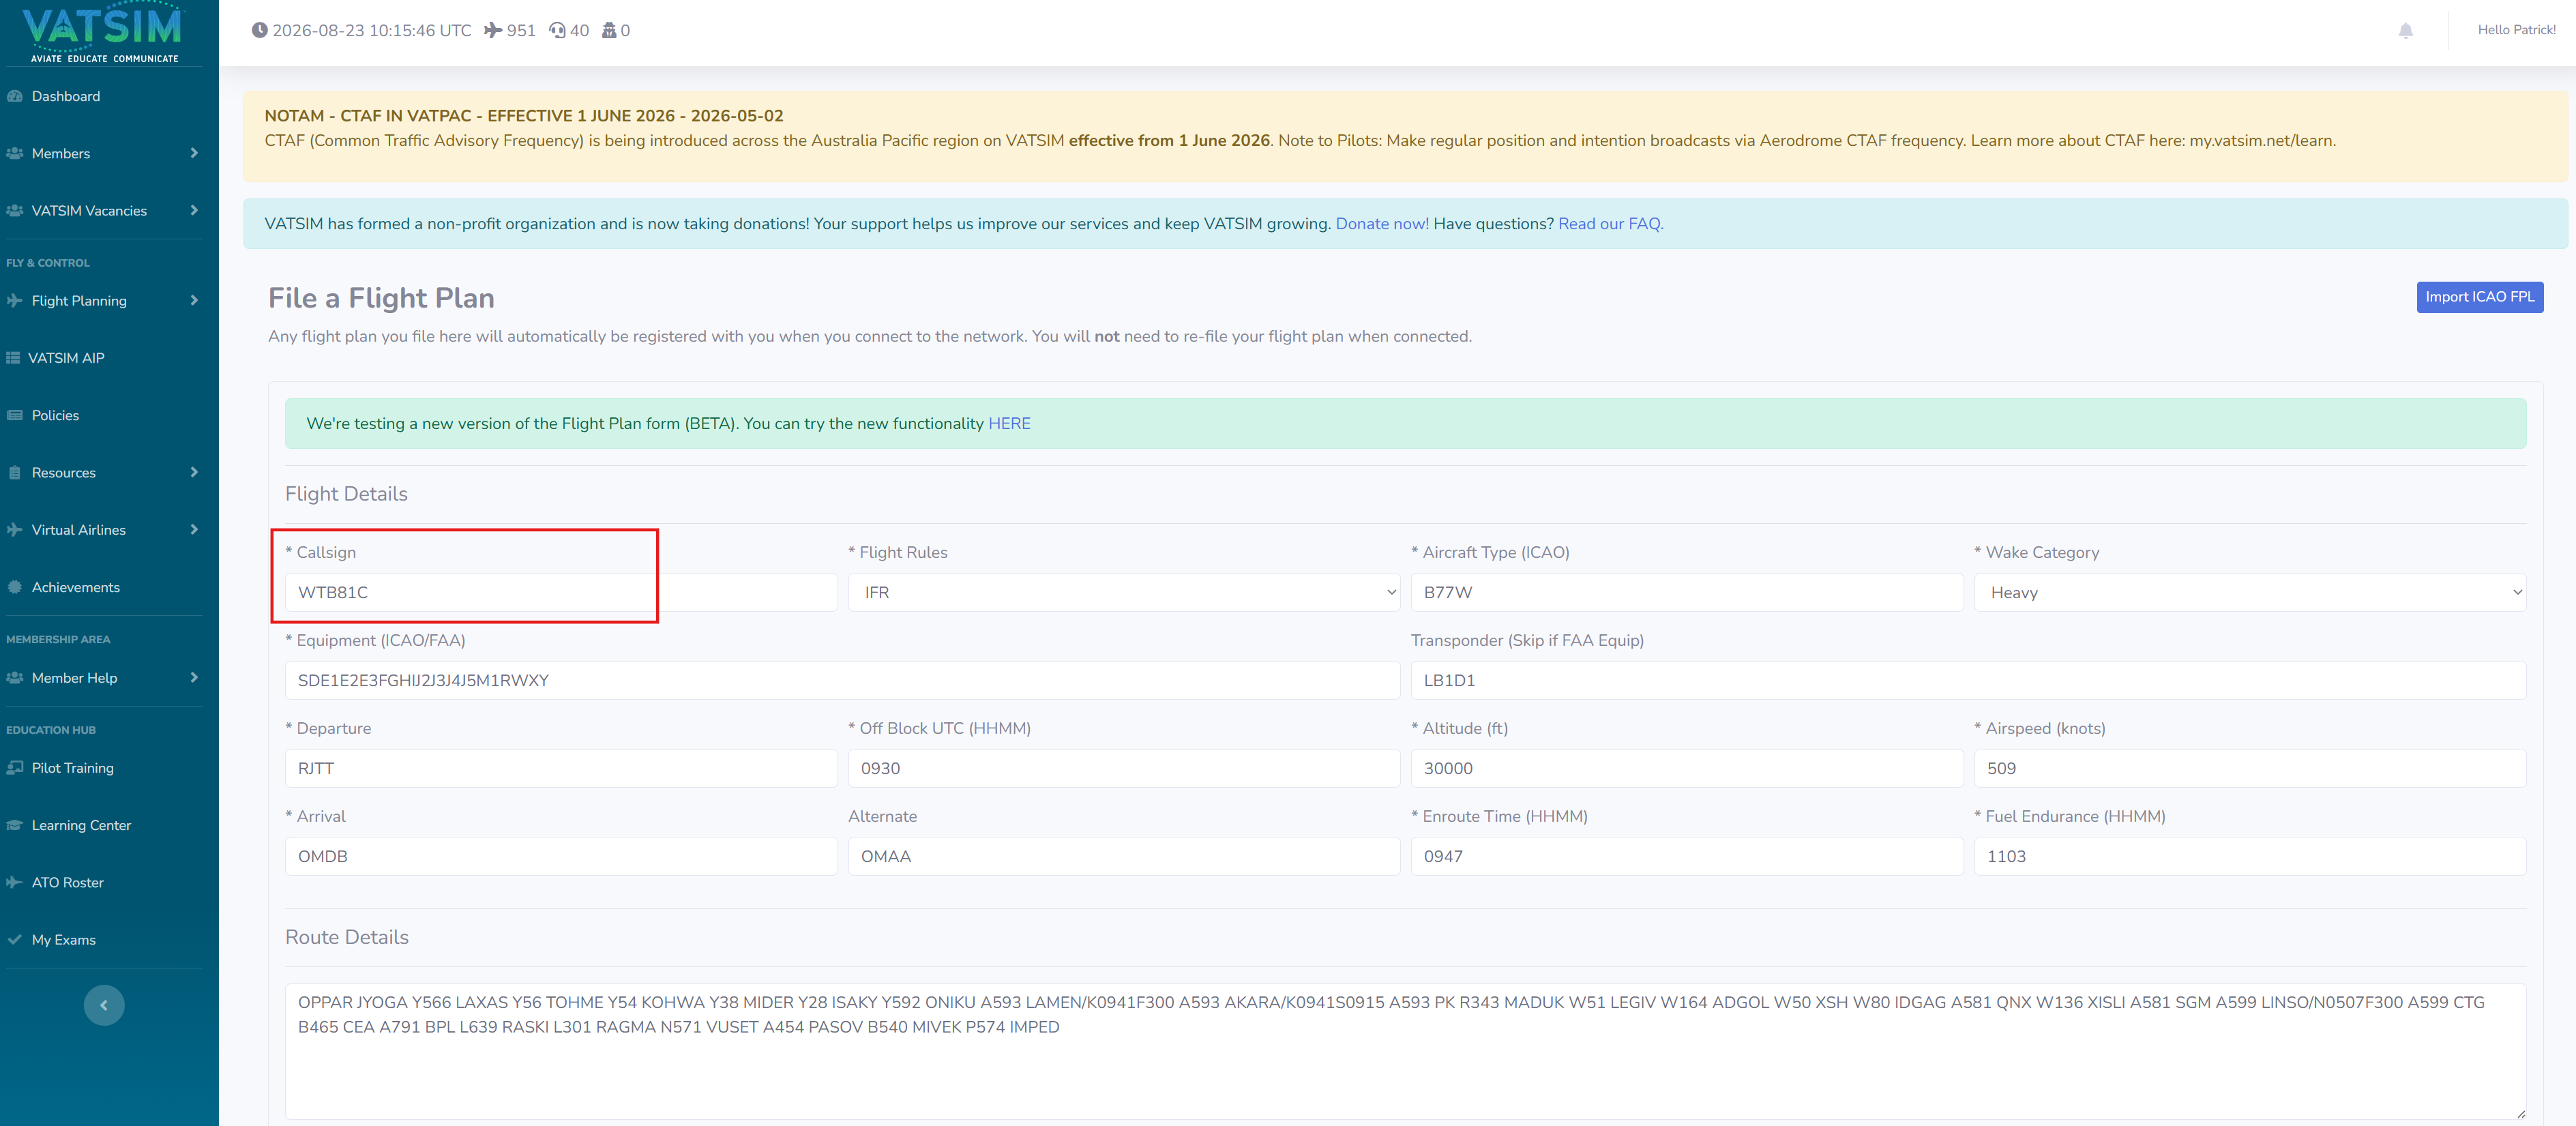Click the Import ICAO FPL button
This screenshot has width=2576, height=1126.
click(x=2479, y=297)
